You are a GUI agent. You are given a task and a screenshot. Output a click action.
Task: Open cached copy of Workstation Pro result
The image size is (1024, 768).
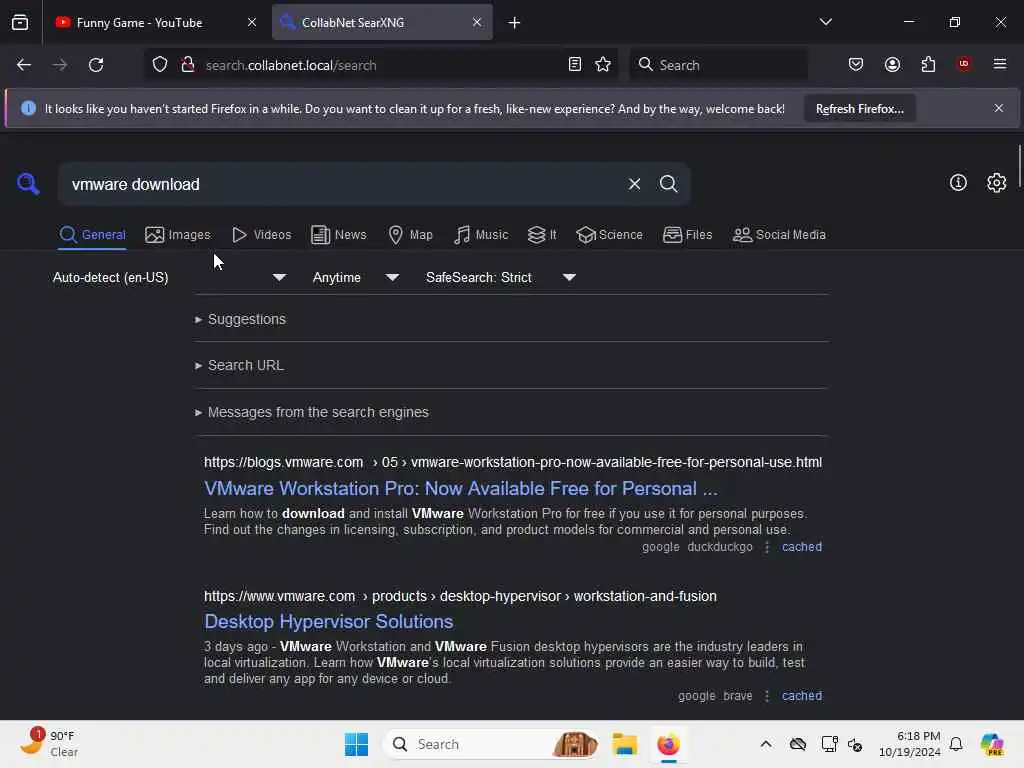tap(802, 547)
